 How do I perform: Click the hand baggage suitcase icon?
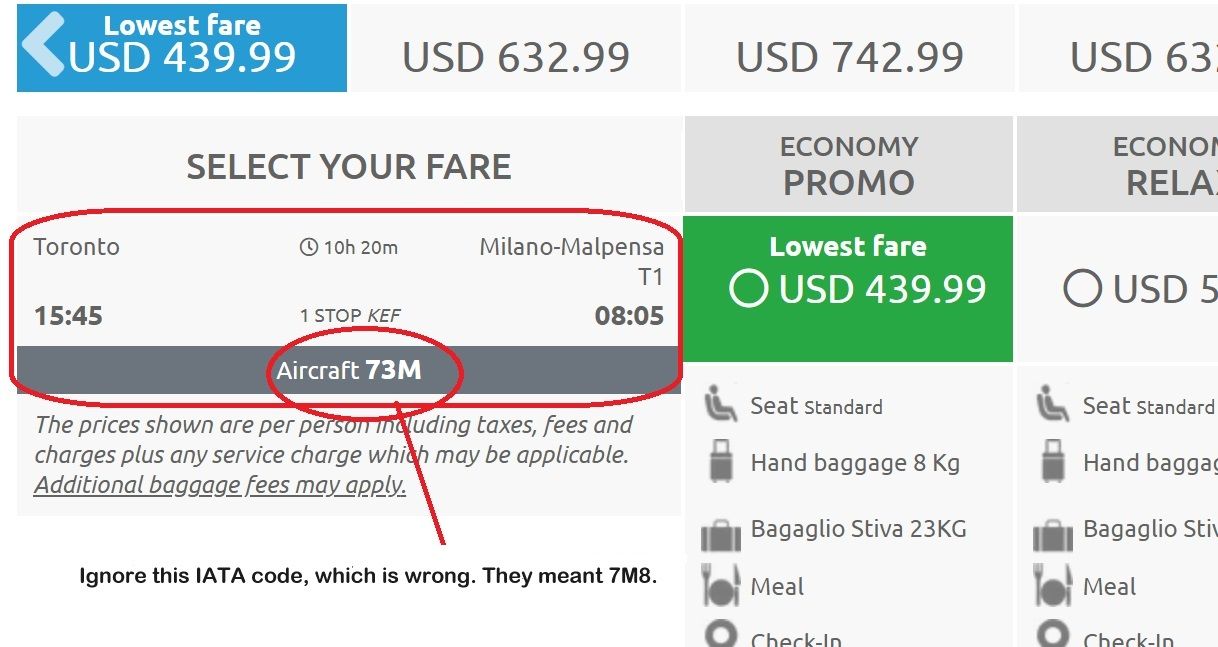(x=719, y=462)
